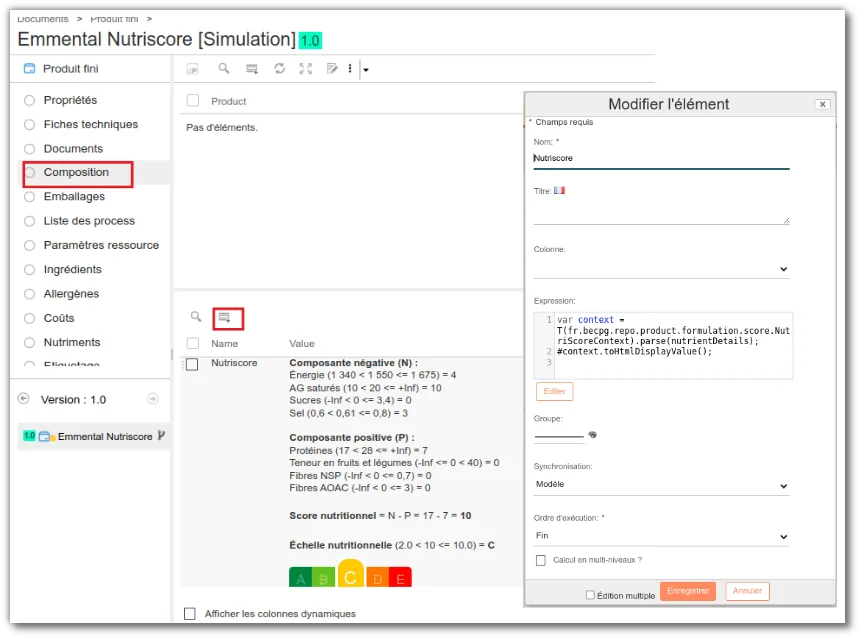861x639 pixels.
Task: Open the three-dots more options menu
Action: [350, 69]
